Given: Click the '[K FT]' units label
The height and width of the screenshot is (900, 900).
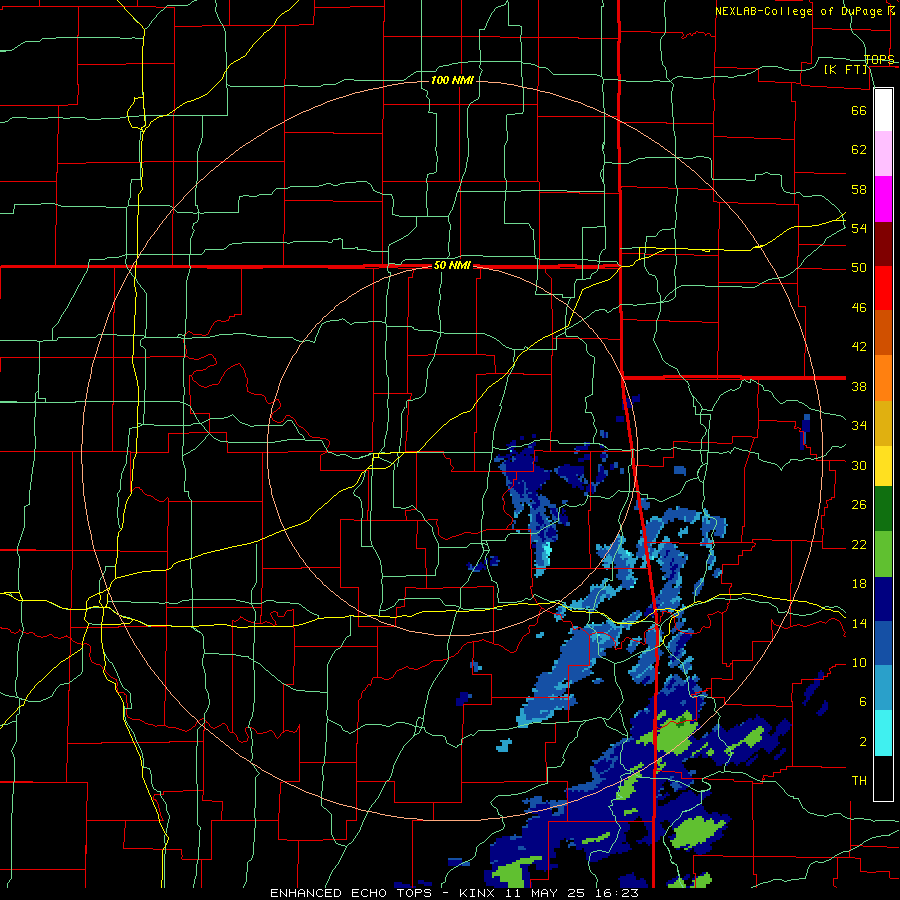Looking at the screenshot, I should (846, 70).
